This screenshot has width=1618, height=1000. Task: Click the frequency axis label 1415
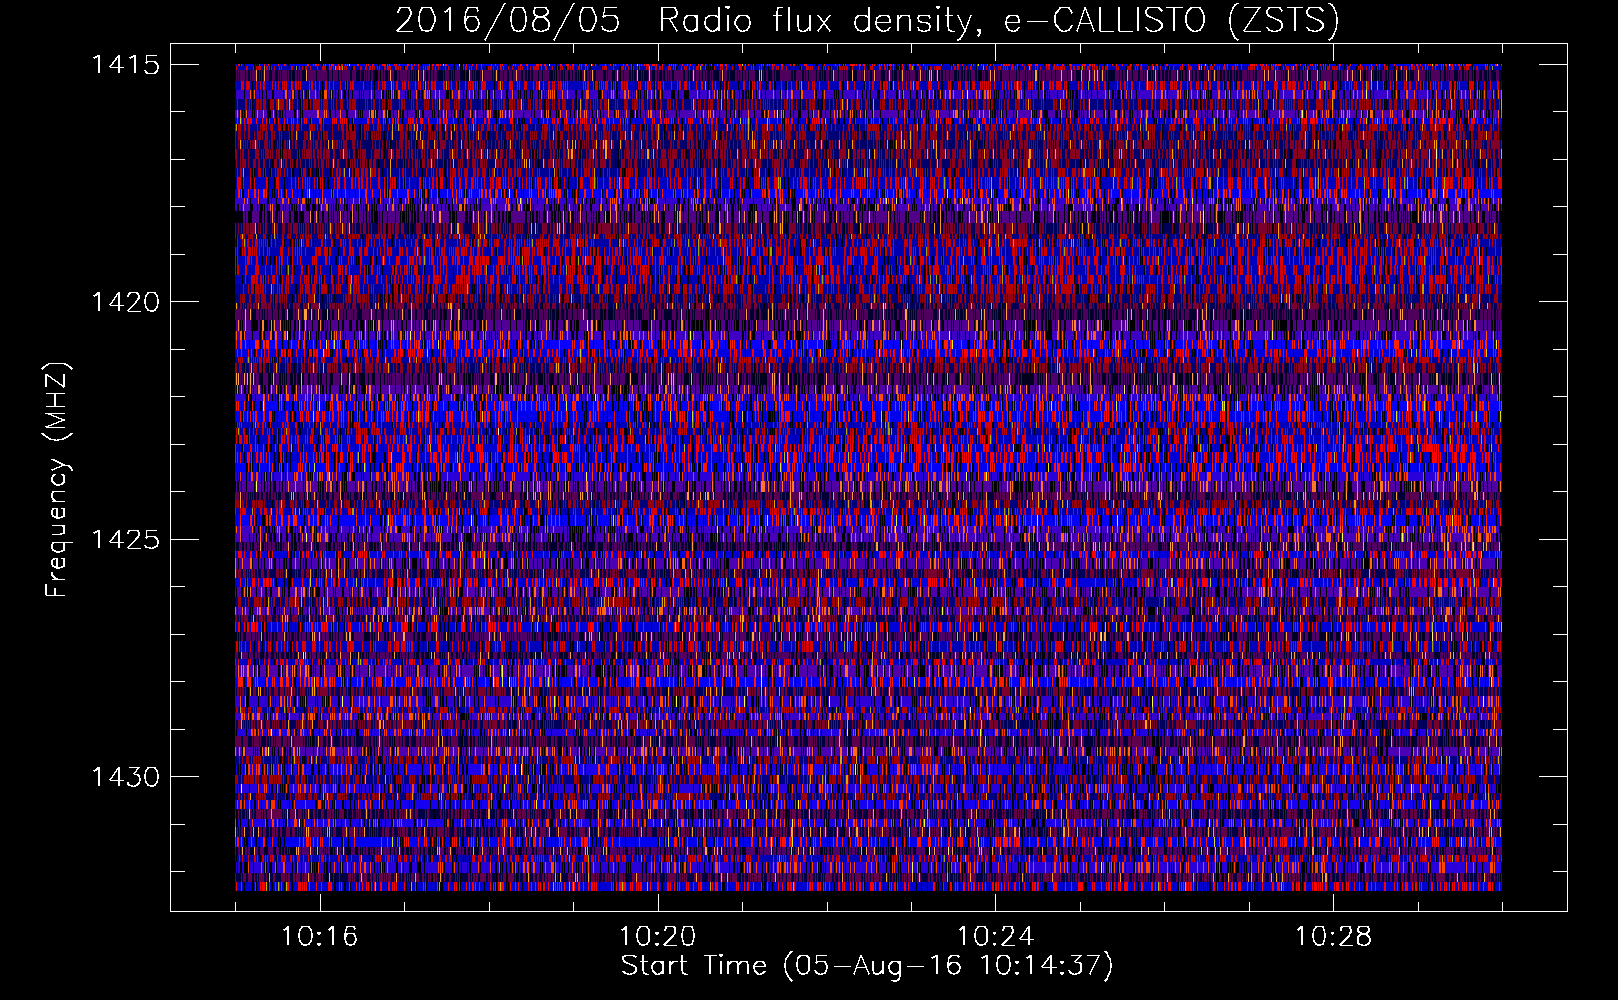pyautogui.click(x=125, y=65)
